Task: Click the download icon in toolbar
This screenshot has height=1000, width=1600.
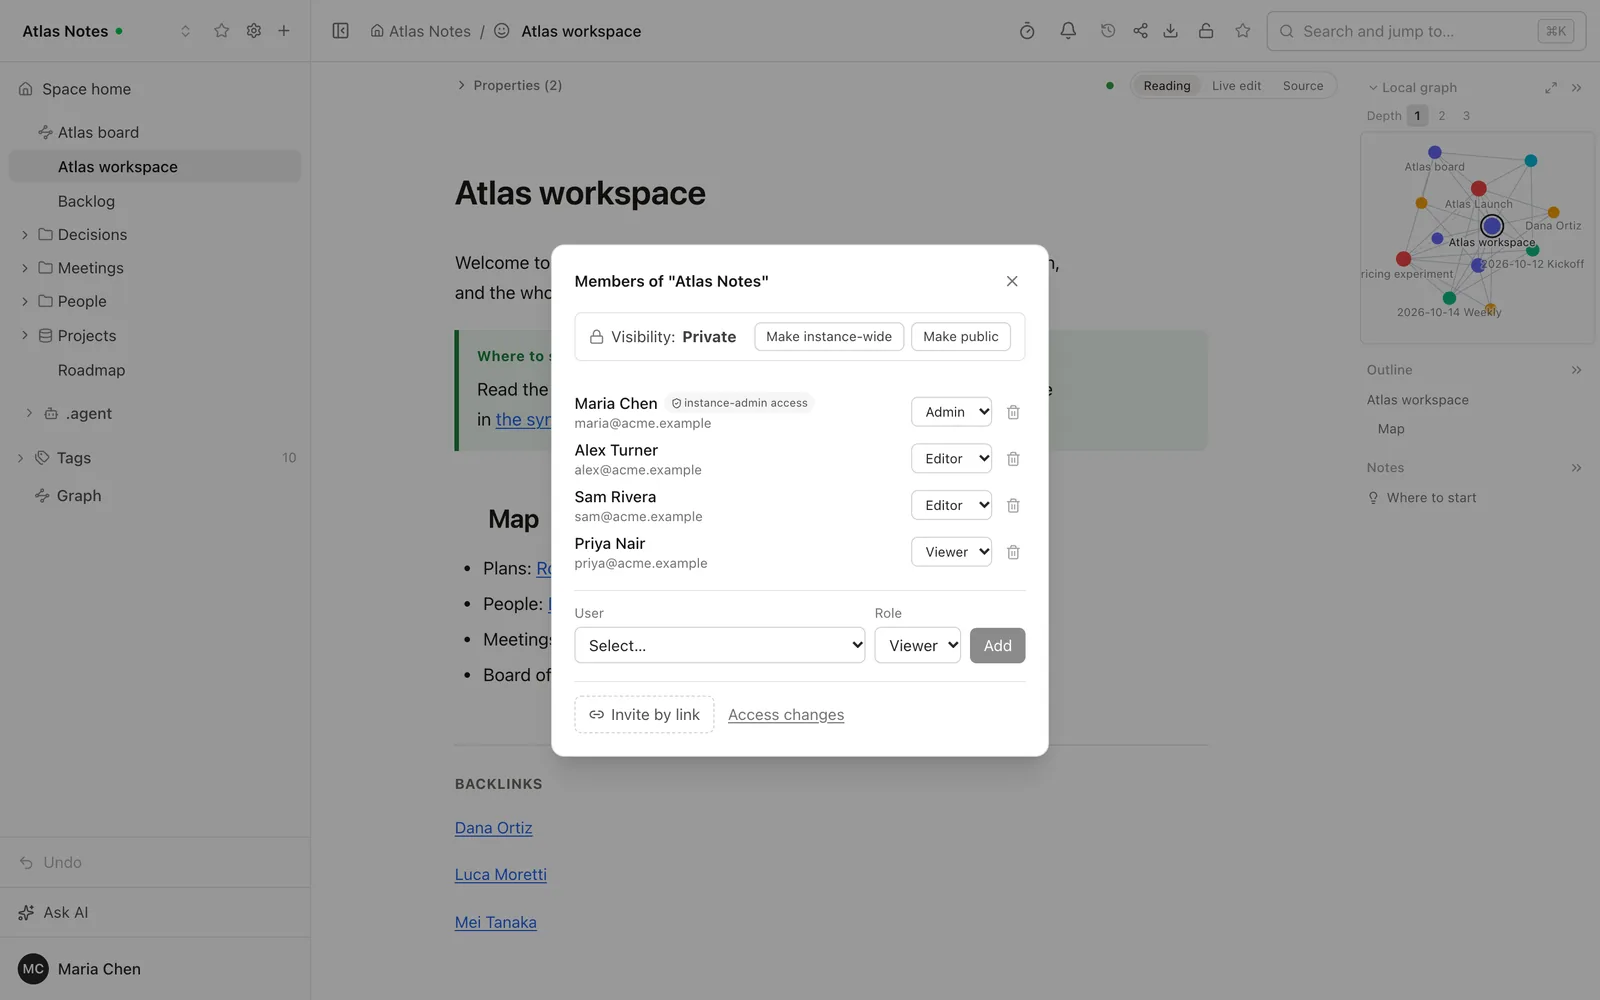Action: coord(1170,31)
